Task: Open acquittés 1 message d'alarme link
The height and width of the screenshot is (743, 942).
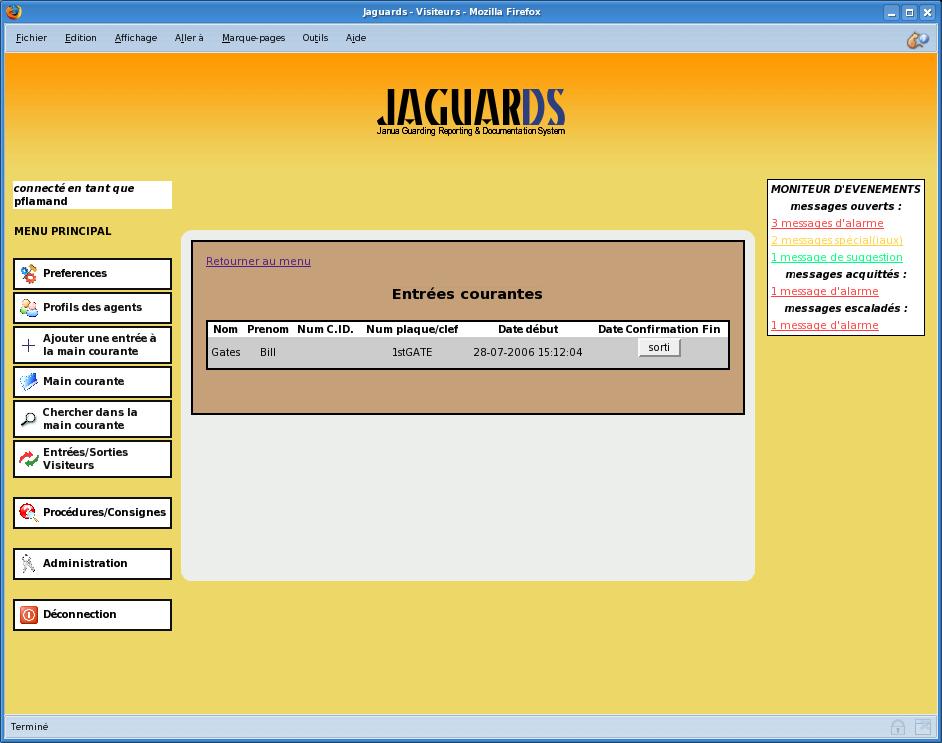Action: pyautogui.click(x=825, y=291)
